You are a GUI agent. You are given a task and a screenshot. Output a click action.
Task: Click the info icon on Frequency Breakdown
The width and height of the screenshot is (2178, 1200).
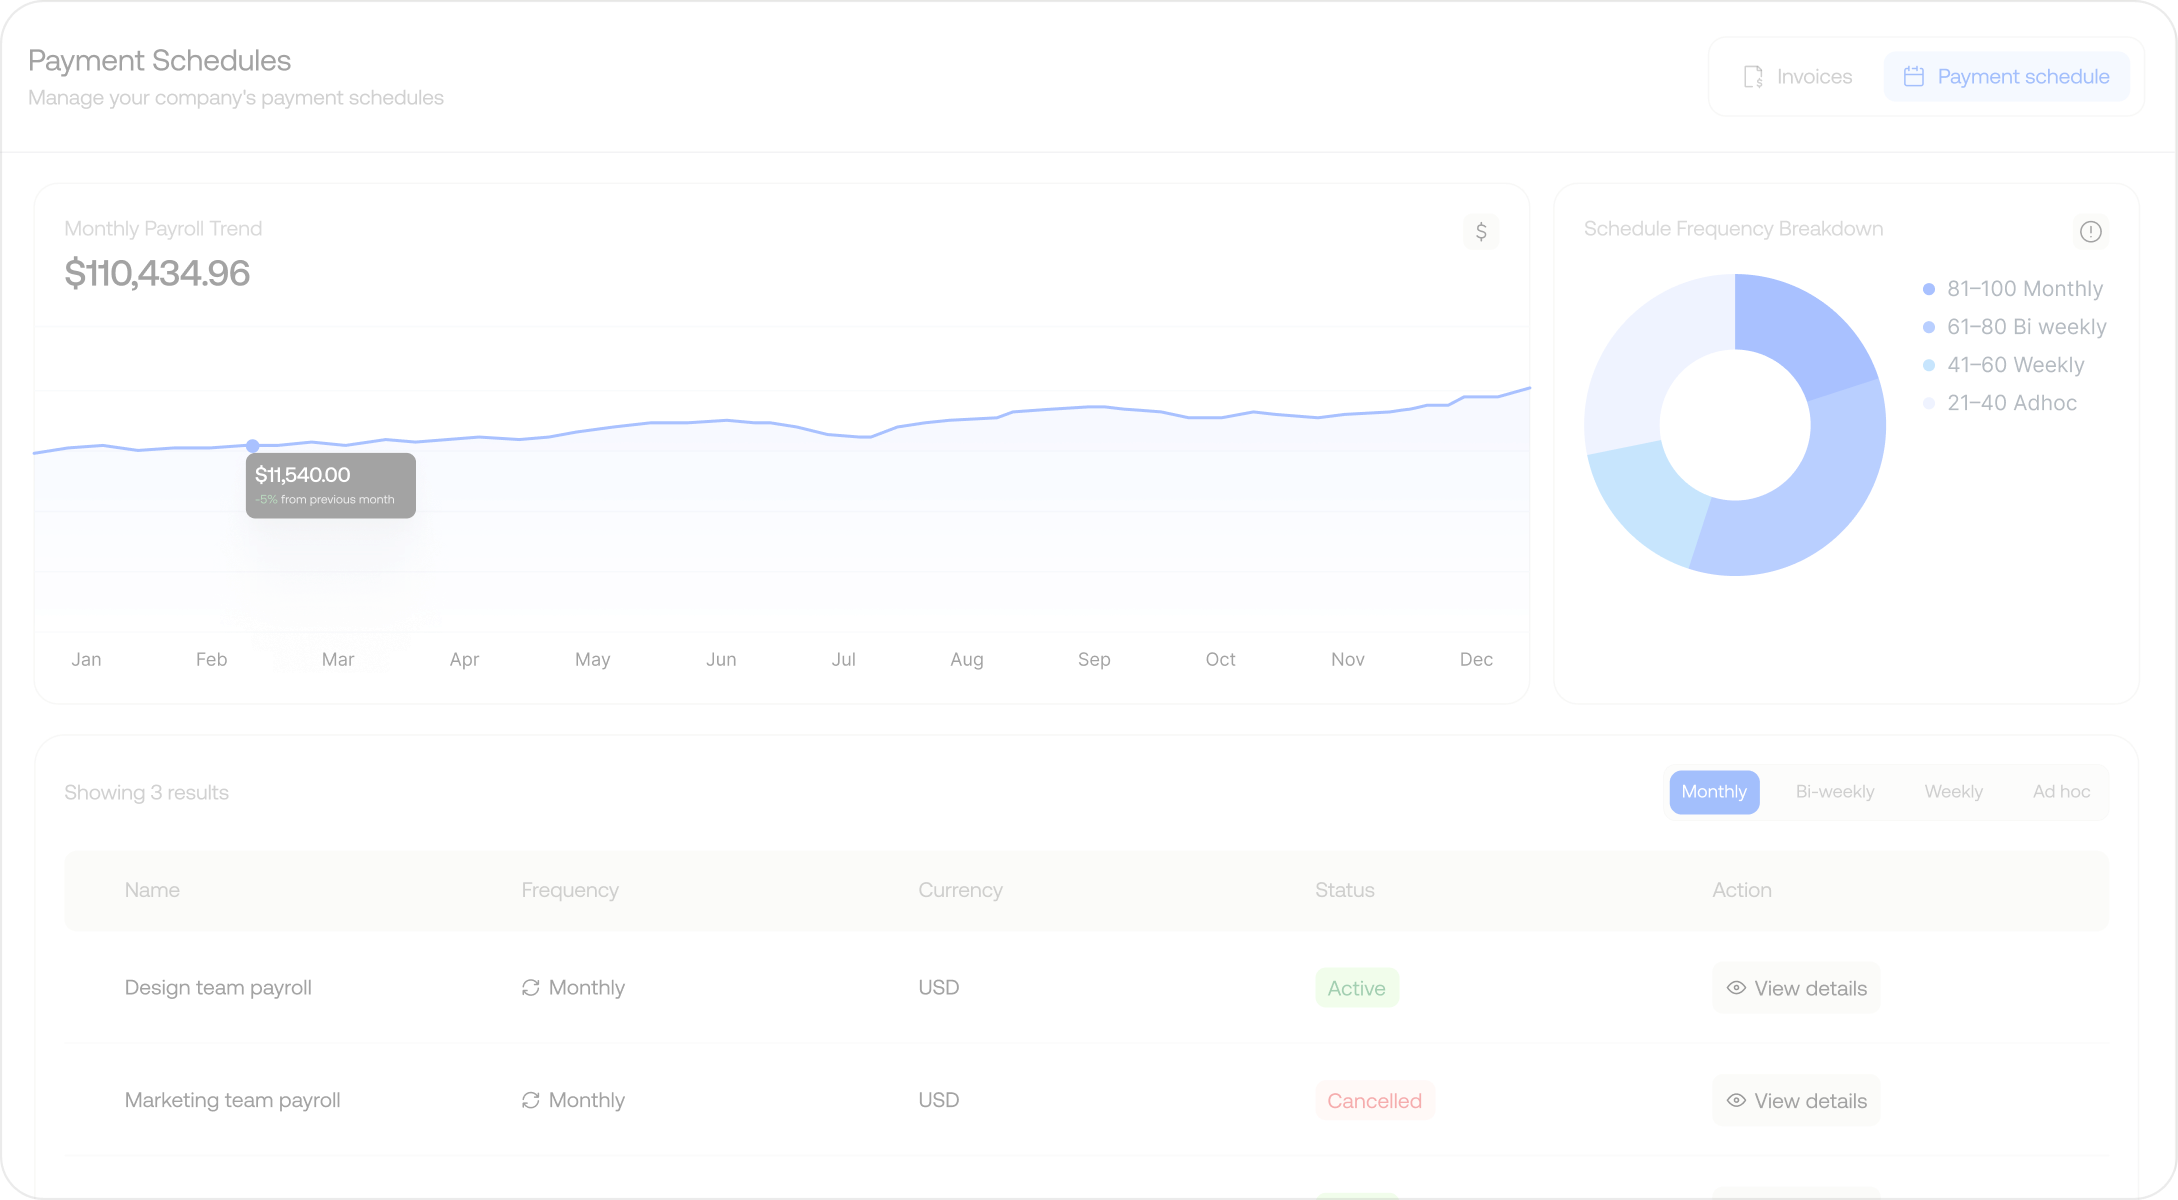(2090, 232)
